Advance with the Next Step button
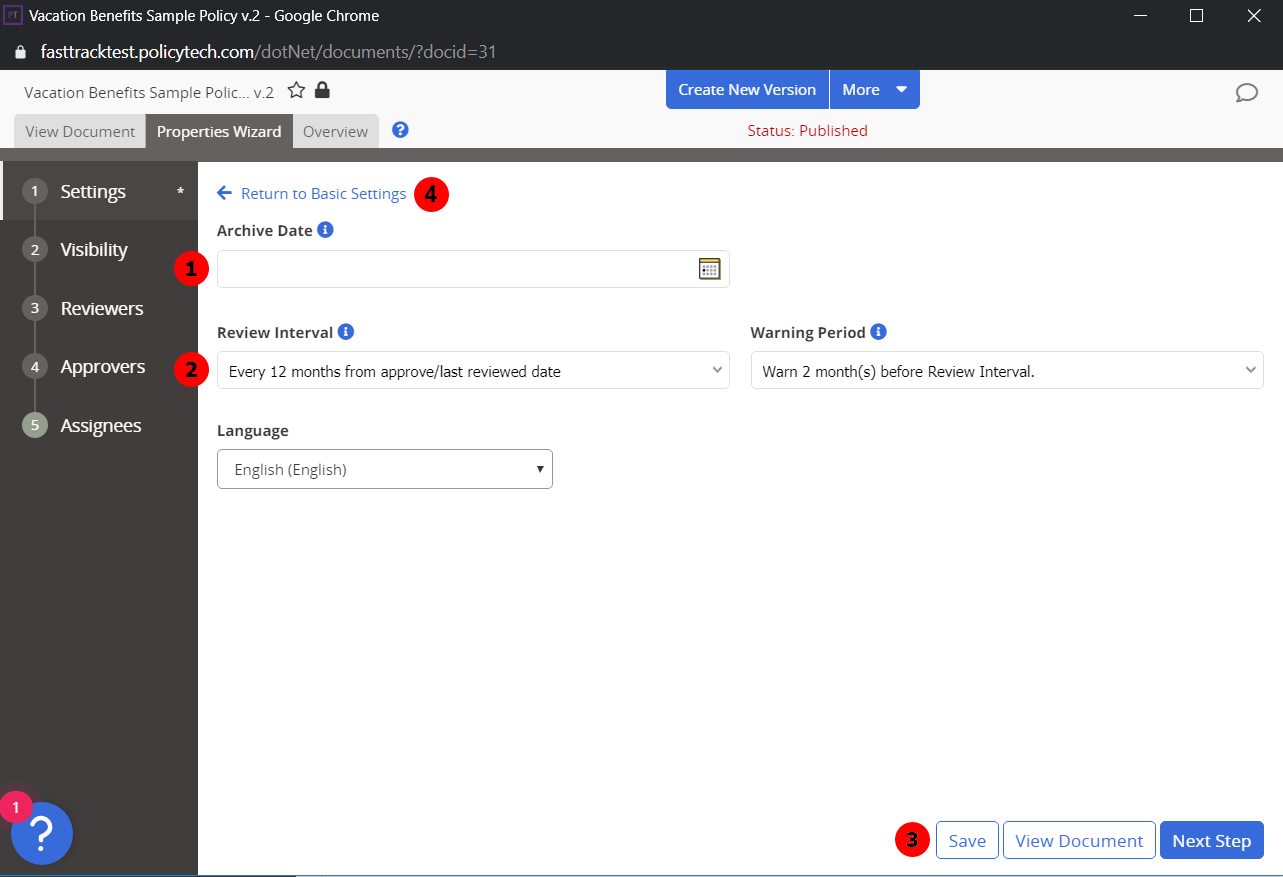 [1211, 840]
